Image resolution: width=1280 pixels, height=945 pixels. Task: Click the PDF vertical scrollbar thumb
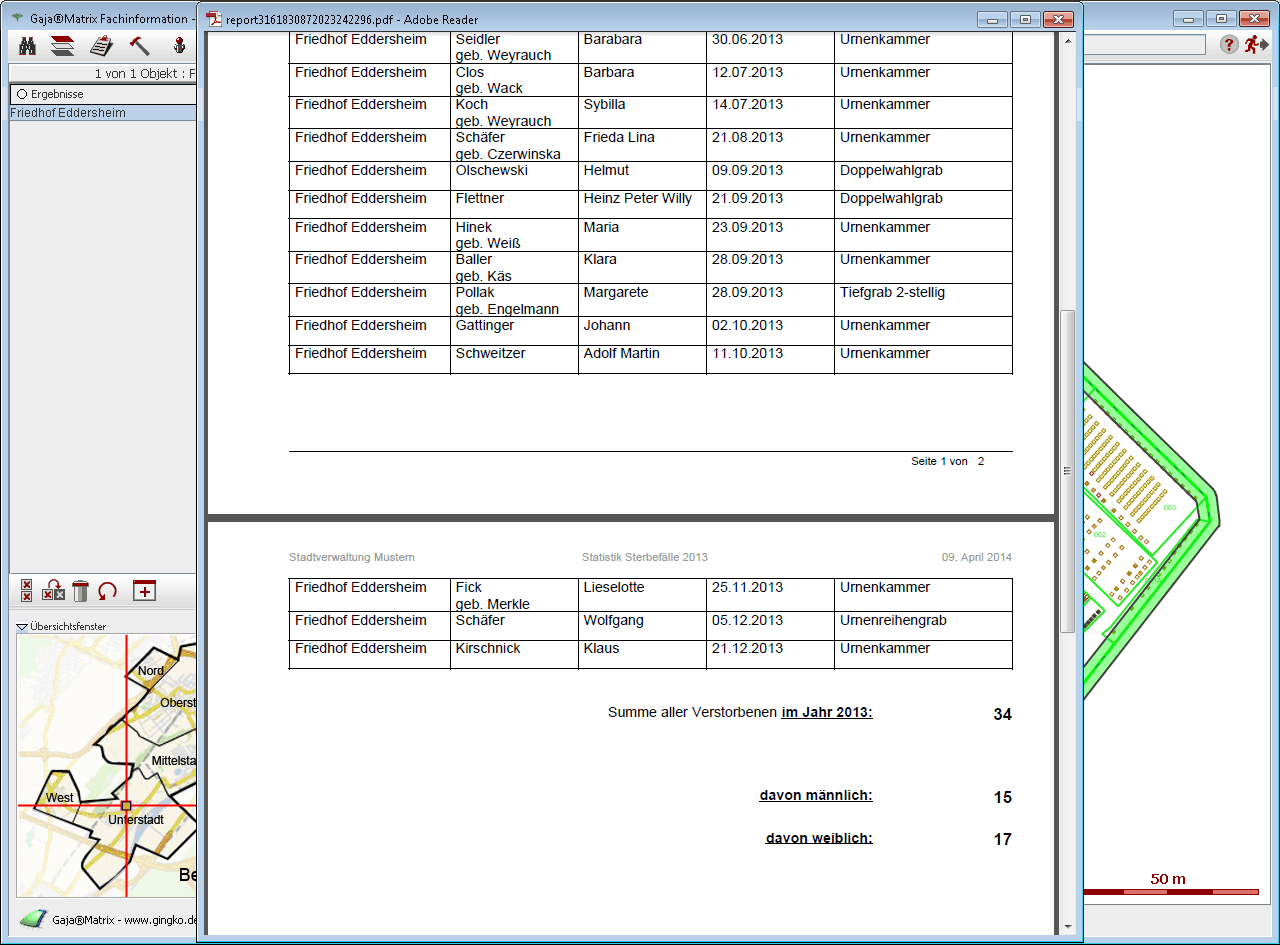coord(1067,470)
